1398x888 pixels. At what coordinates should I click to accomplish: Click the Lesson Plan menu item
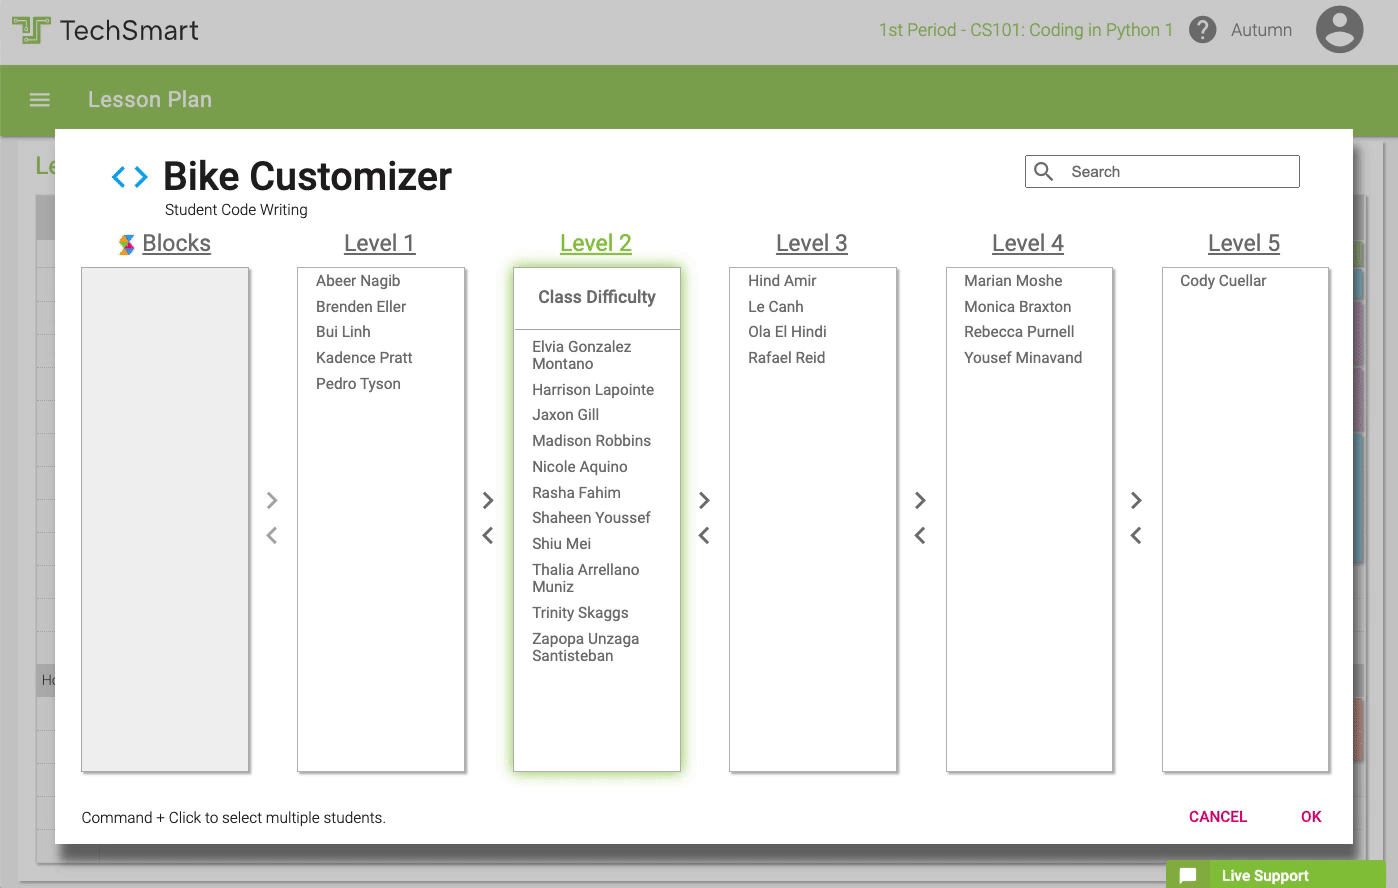(x=150, y=99)
